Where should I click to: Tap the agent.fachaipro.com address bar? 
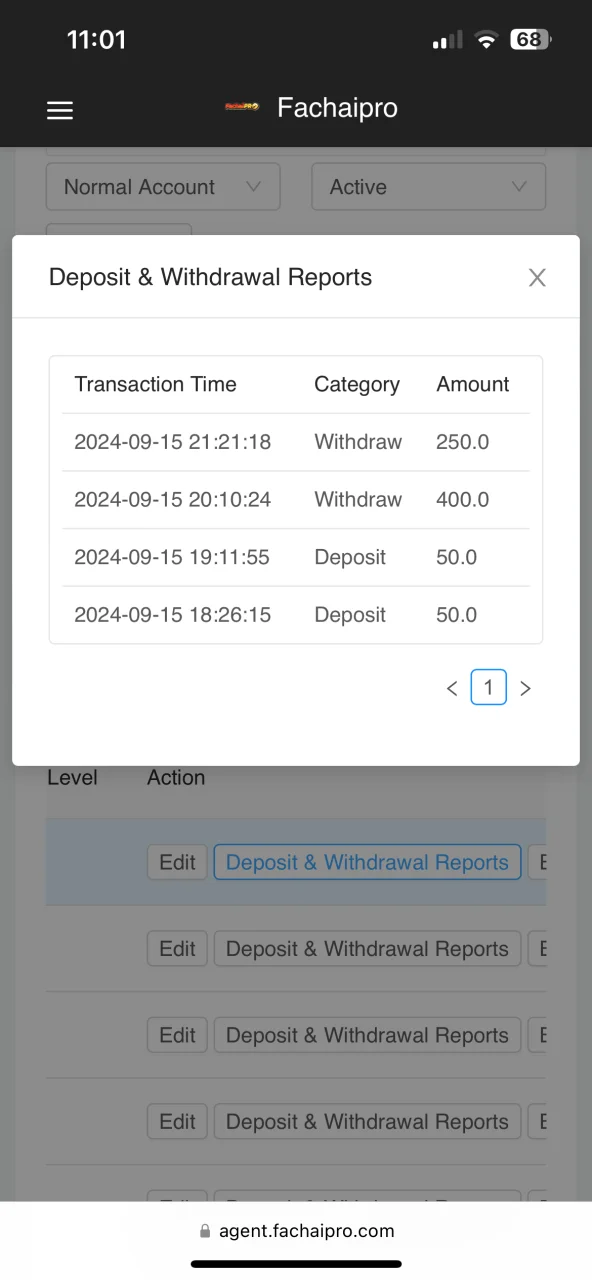click(296, 1231)
